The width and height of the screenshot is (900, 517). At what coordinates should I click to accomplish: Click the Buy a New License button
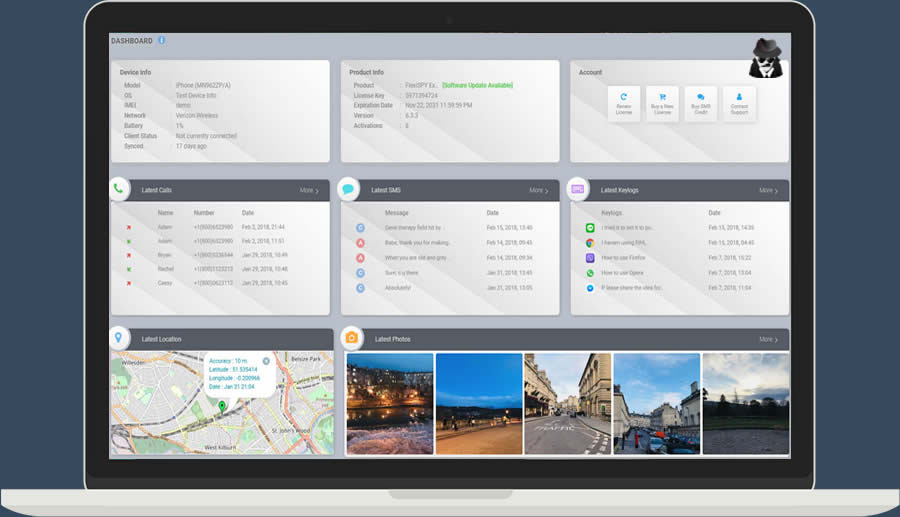(662, 103)
